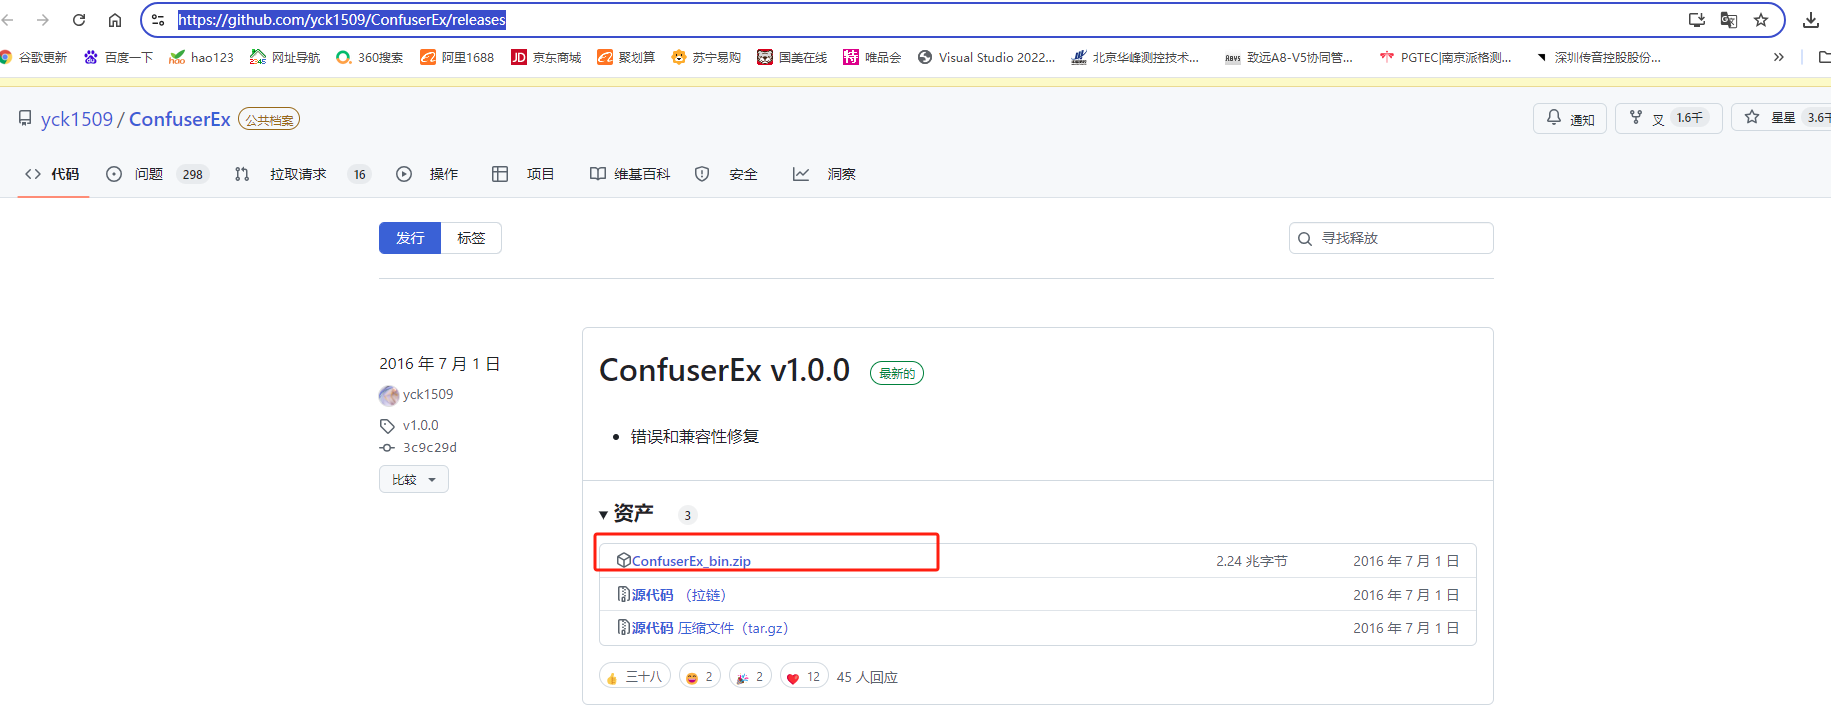This screenshot has width=1831, height=725.
Task: Open 谷歌更新 bookmark
Action: coord(34,57)
